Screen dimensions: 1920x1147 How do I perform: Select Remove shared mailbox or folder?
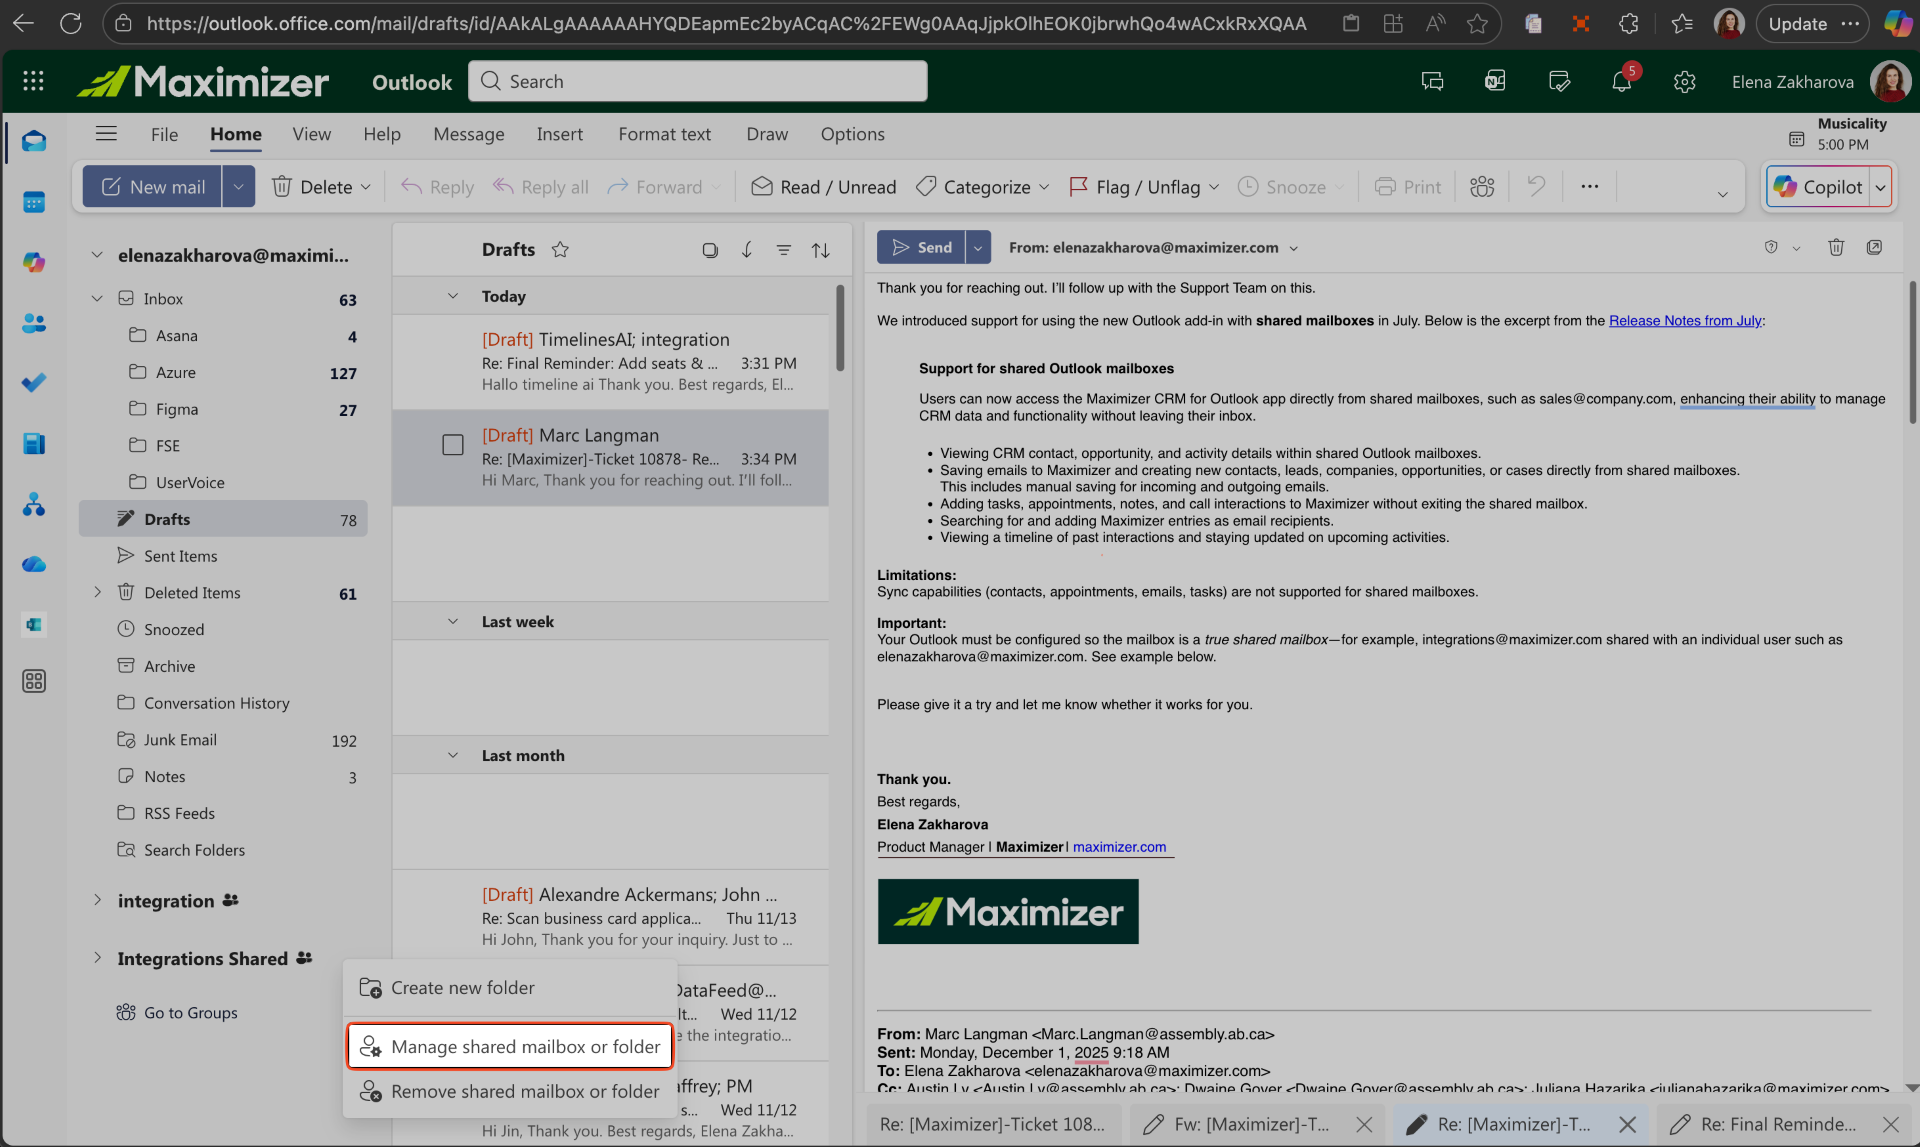[510, 1091]
